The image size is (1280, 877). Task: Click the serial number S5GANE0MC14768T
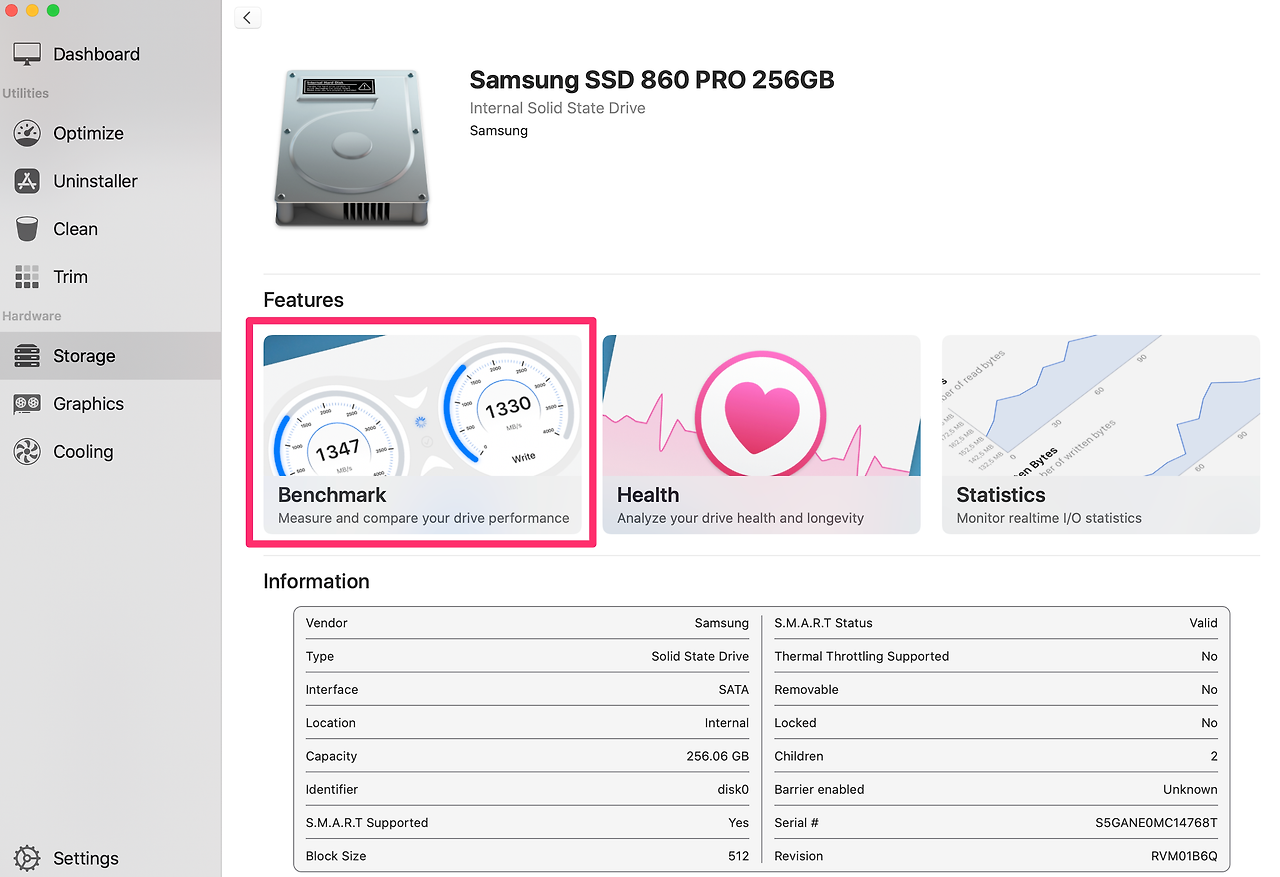tap(1157, 823)
